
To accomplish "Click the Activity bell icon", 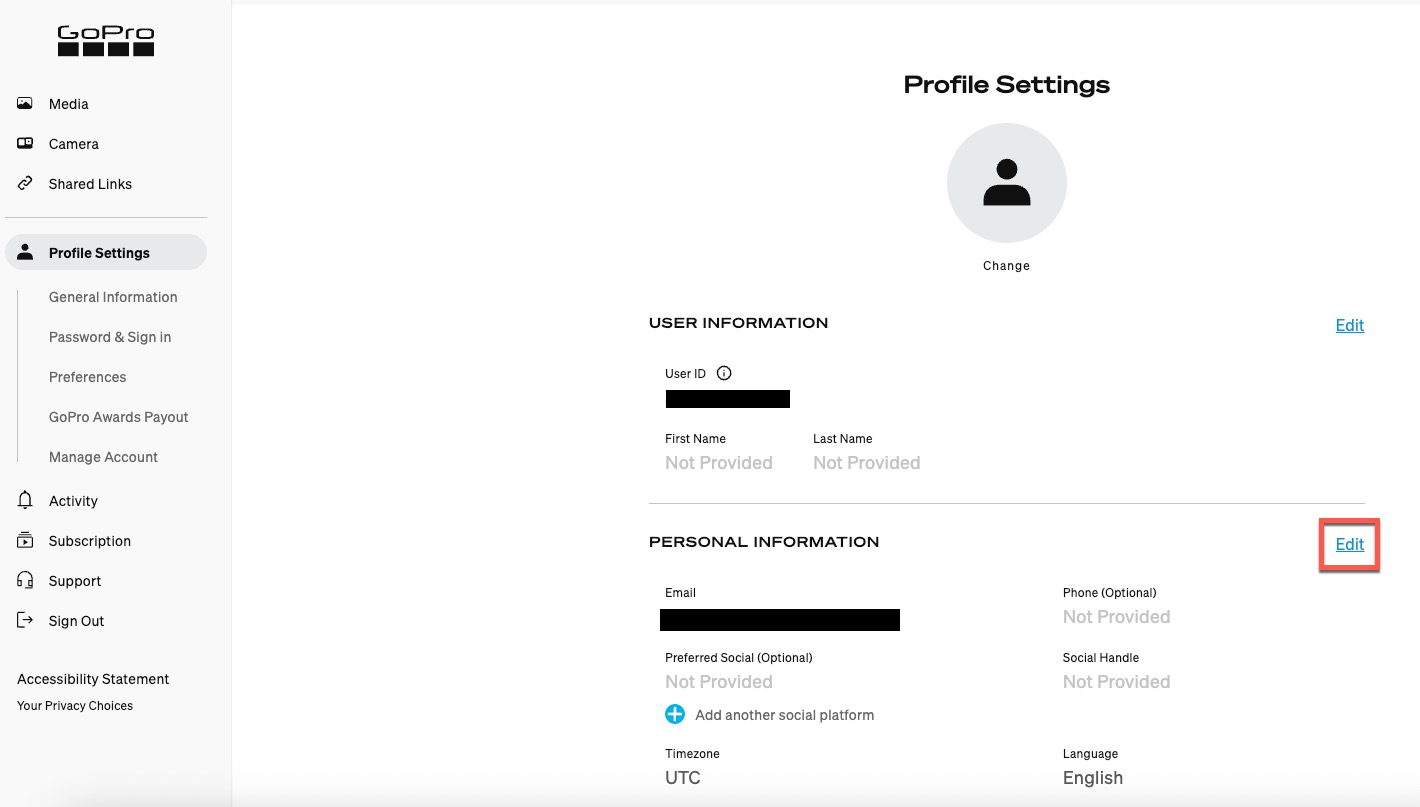I will tap(25, 501).
